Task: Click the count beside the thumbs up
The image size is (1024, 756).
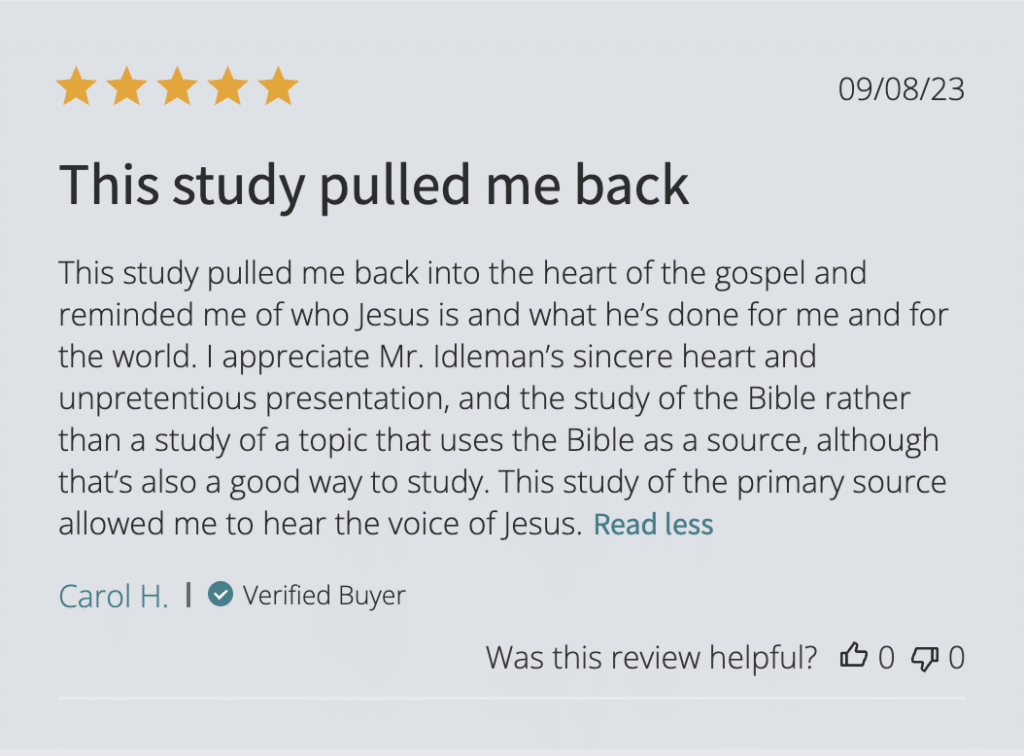Action: pyautogui.click(x=886, y=658)
